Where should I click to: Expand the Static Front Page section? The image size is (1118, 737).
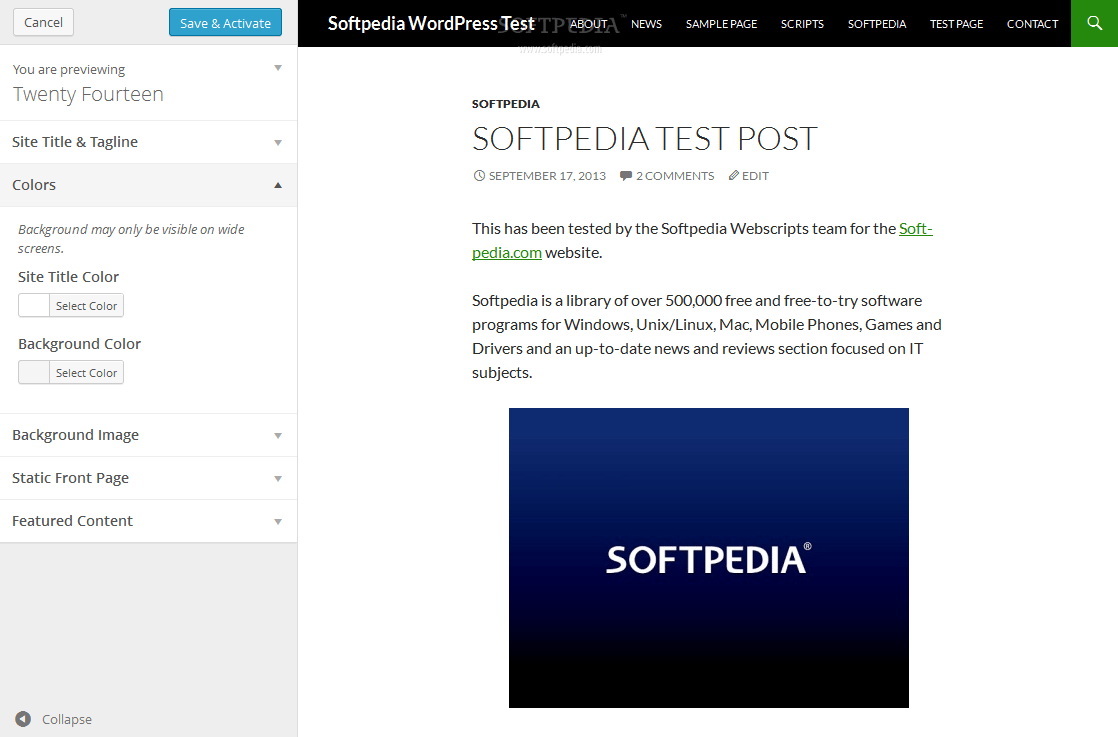148,478
